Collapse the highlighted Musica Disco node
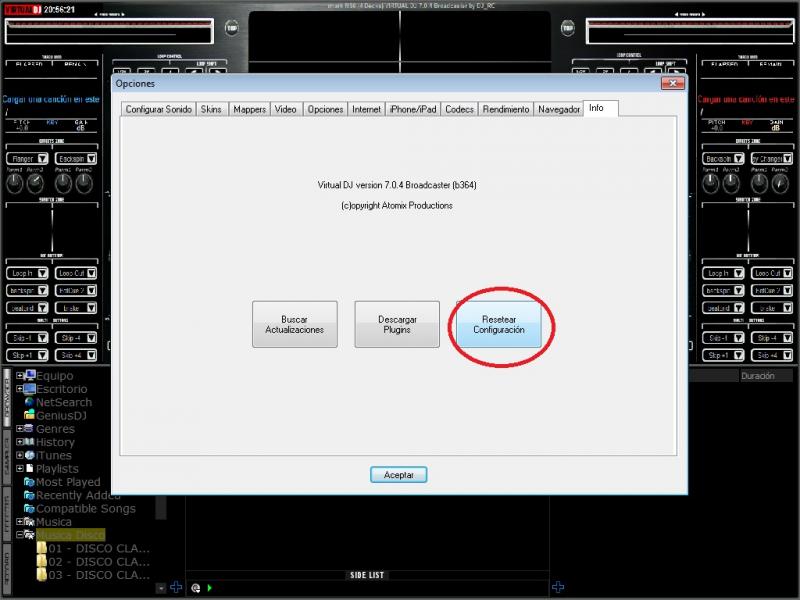 (x=19, y=535)
